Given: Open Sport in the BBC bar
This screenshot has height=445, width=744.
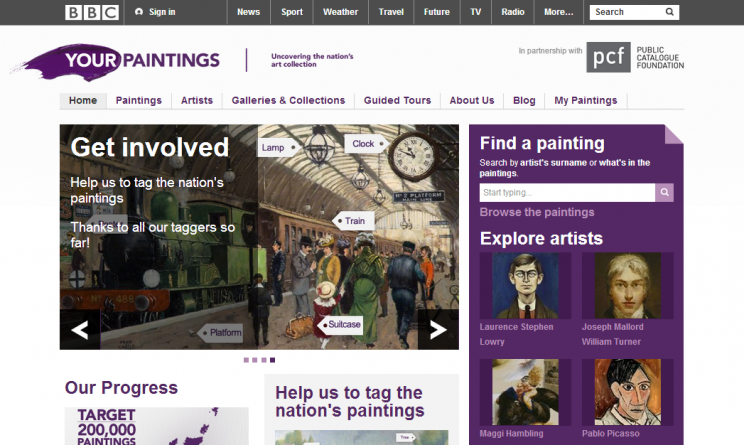Looking at the screenshot, I should (x=292, y=12).
